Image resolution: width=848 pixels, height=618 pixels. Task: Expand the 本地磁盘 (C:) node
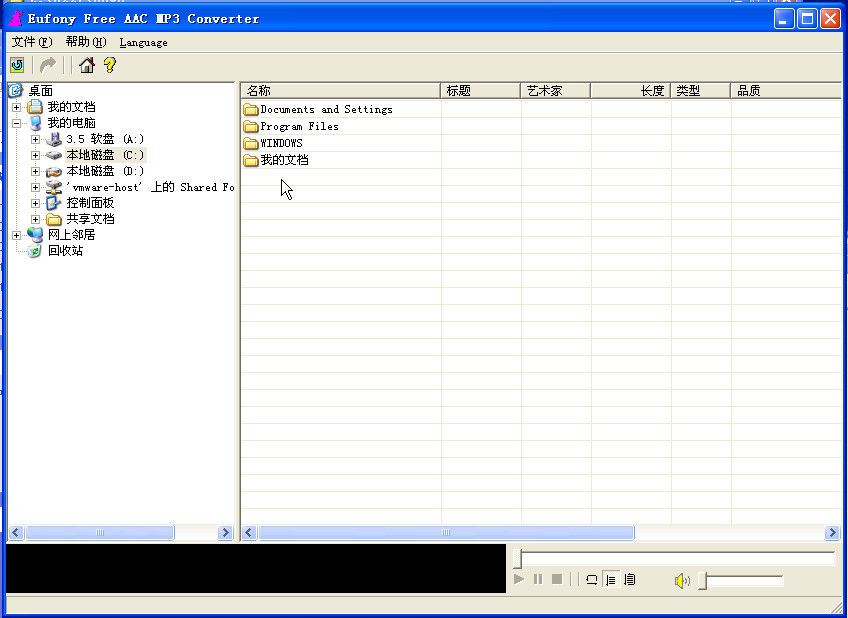[x=36, y=155]
